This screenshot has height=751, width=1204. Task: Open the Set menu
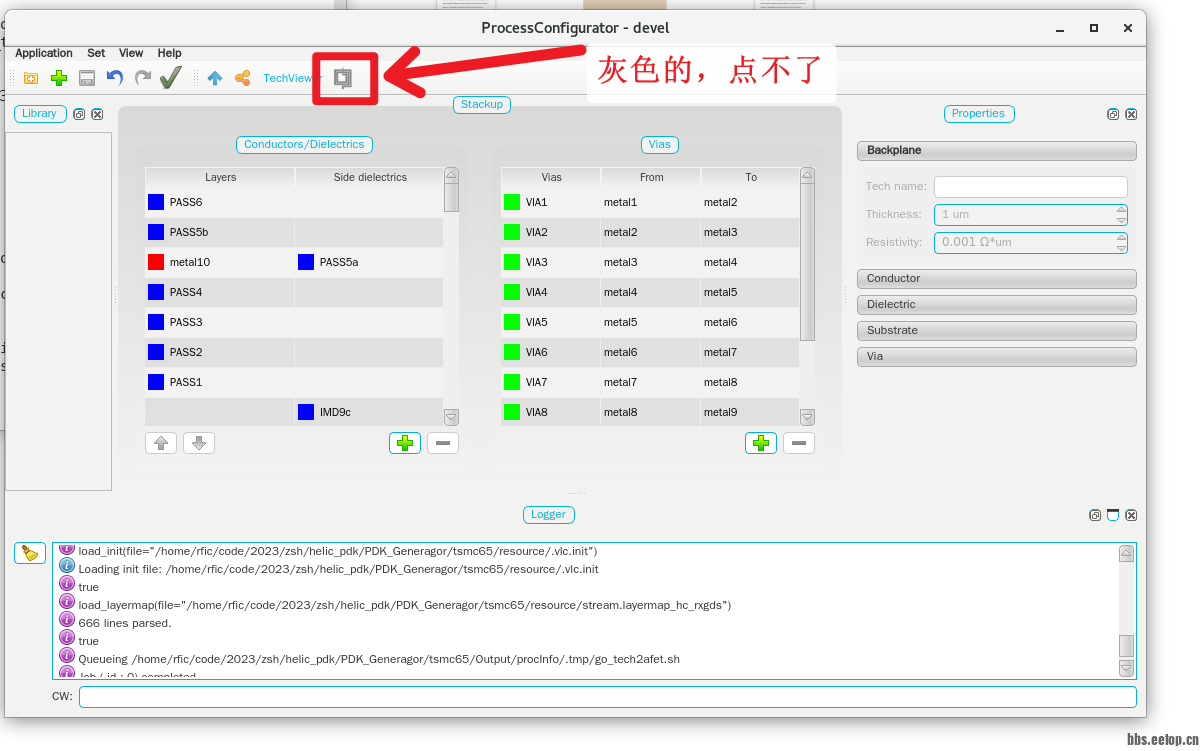96,53
